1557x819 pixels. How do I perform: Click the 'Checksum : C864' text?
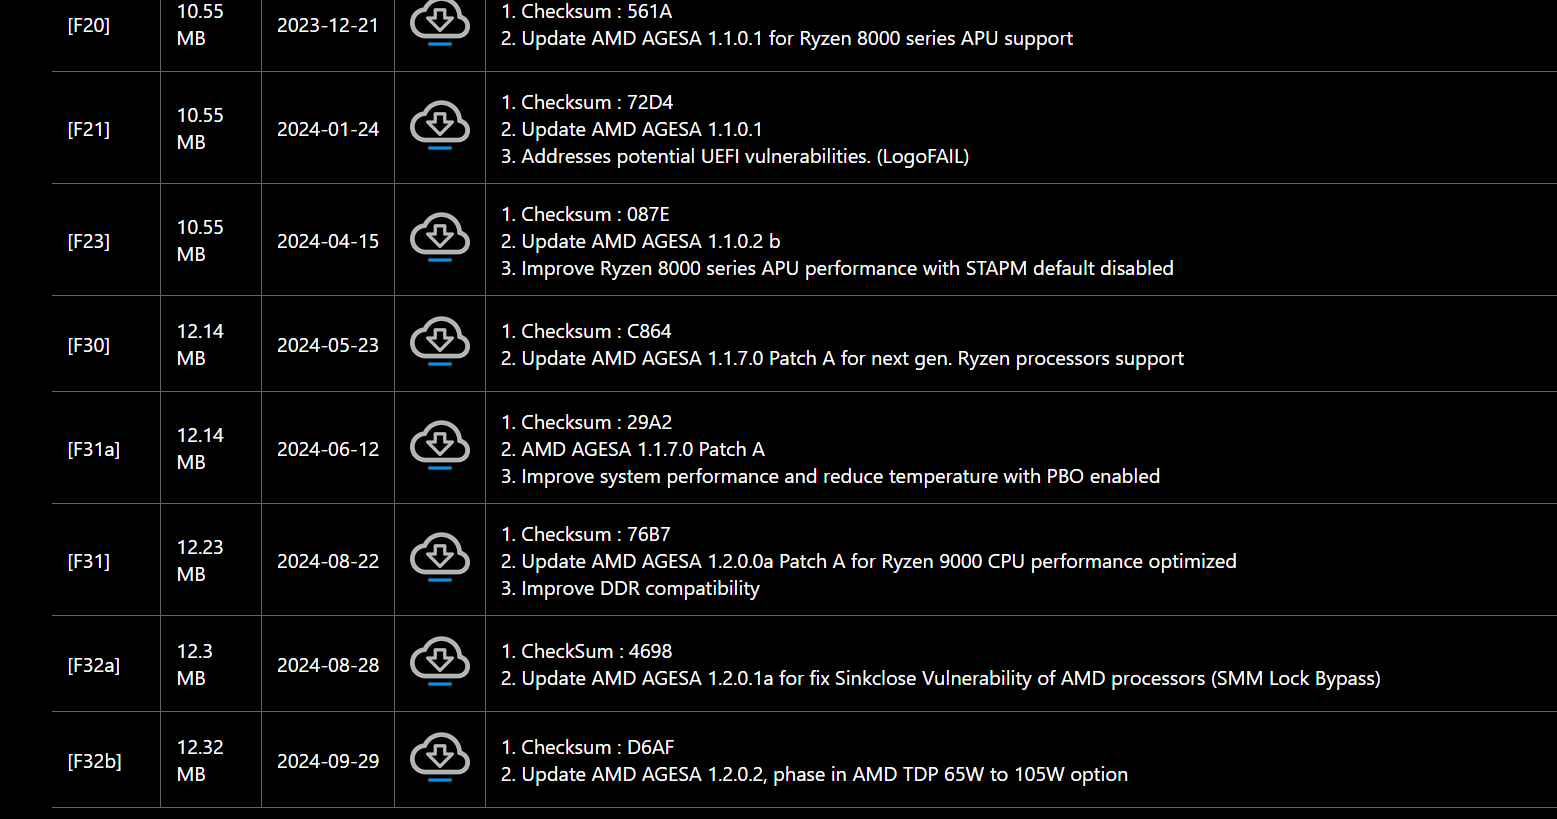pyautogui.click(x=586, y=331)
